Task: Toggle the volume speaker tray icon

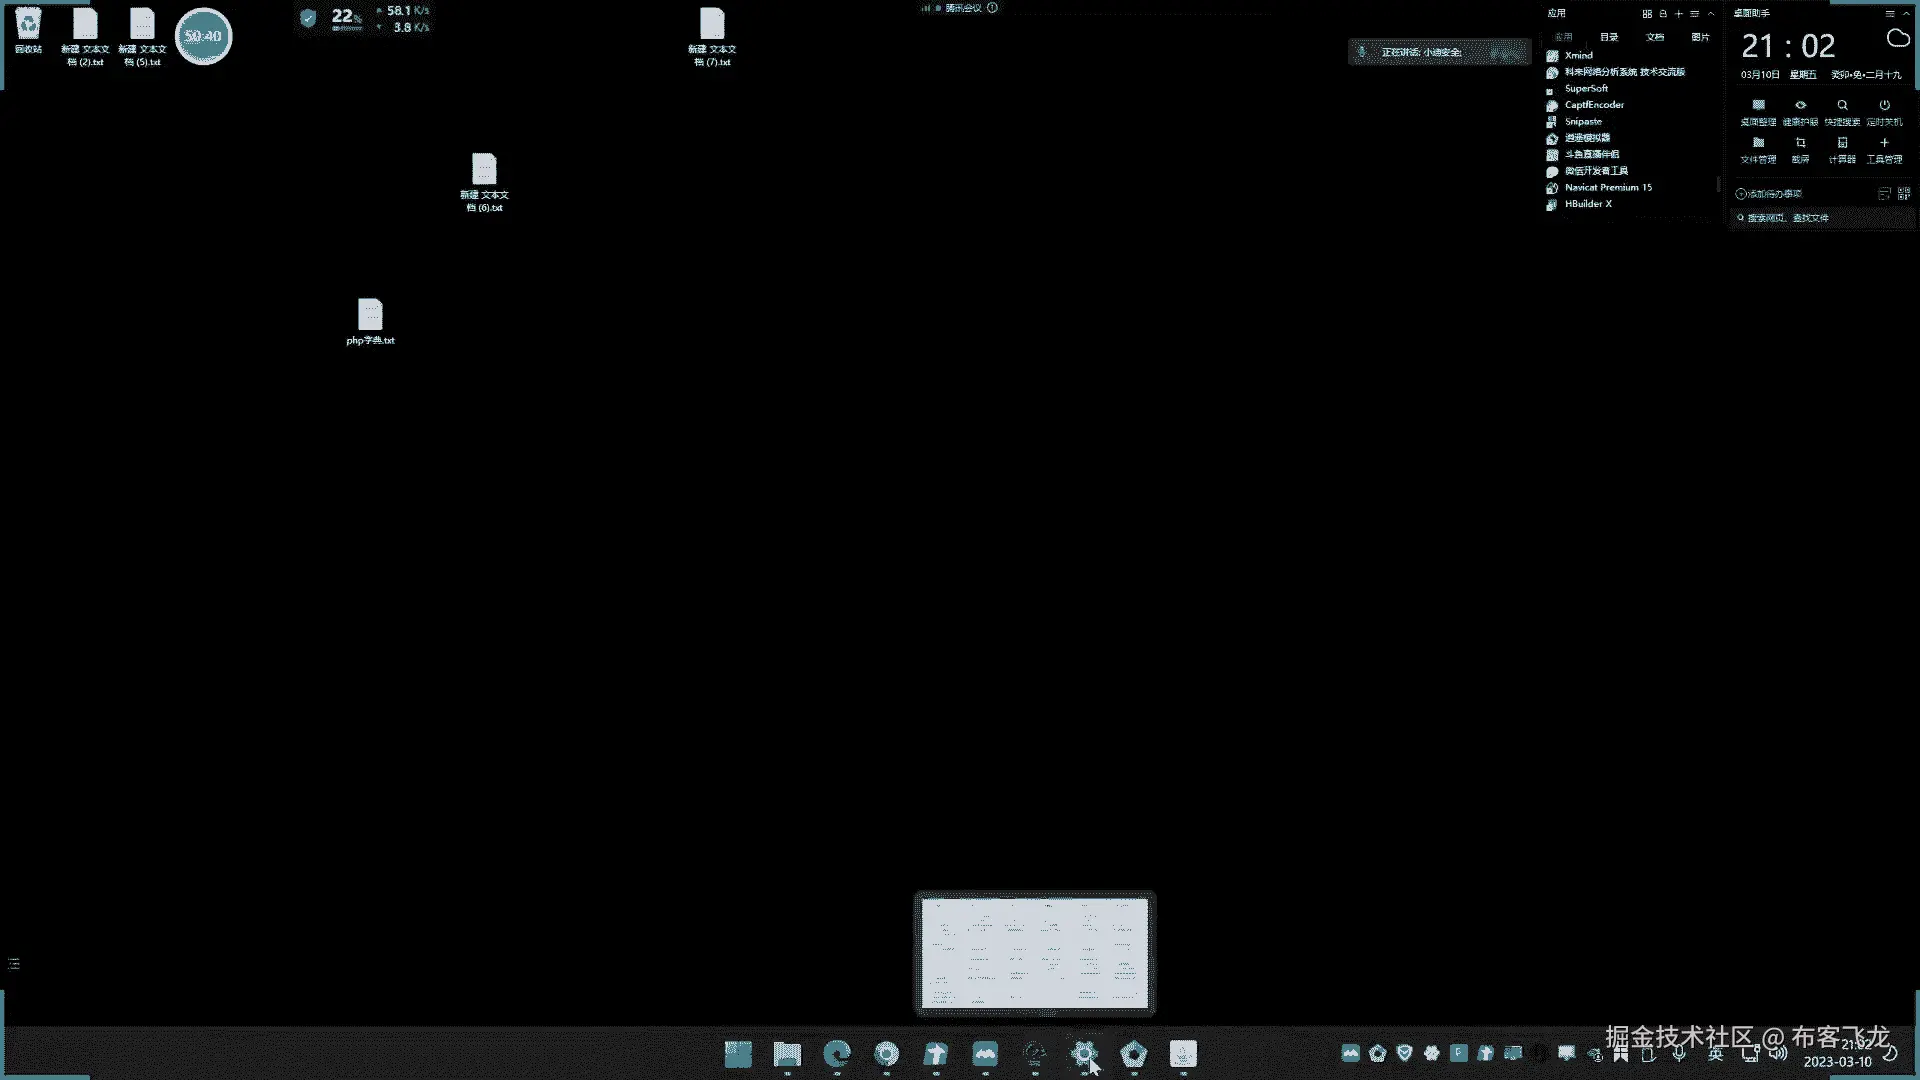Action: pyautogui.click(x=1777, y=1054)
